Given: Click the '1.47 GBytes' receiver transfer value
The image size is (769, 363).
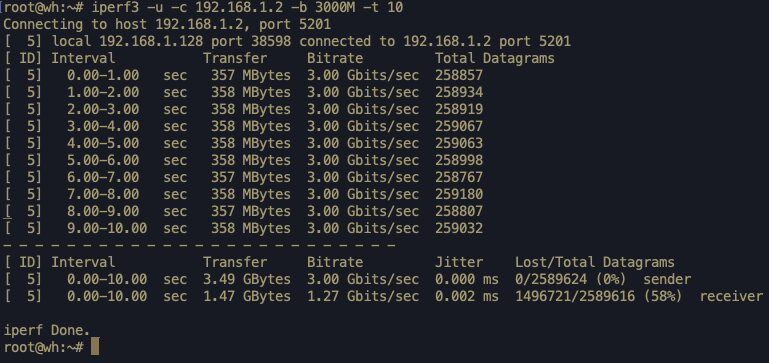Looking at the screenshot, I should point(247,296).
